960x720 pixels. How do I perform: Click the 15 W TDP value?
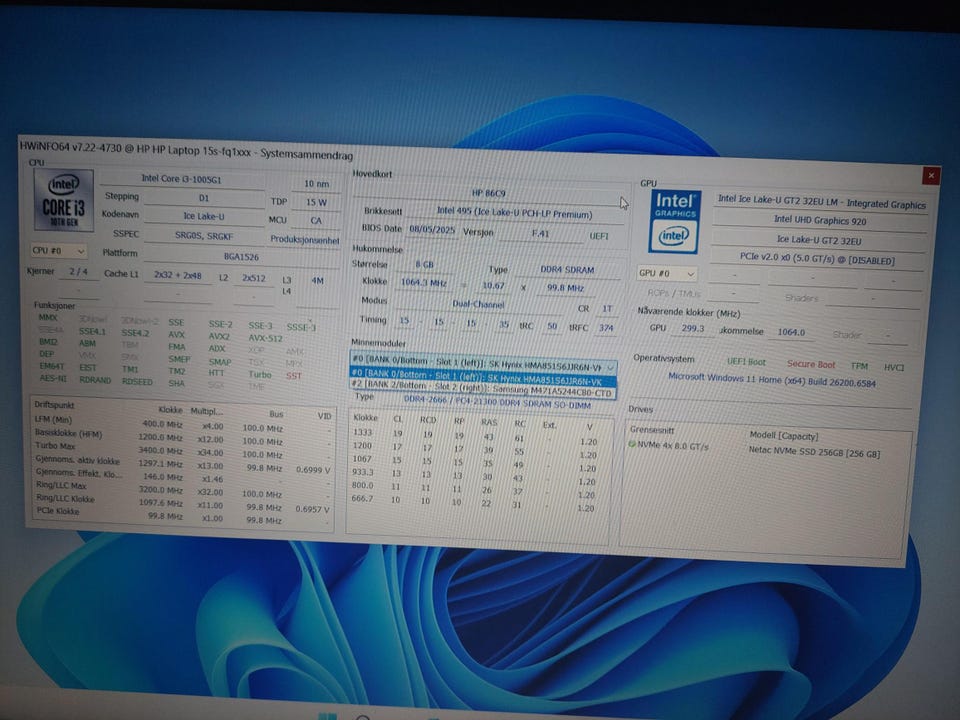[317, 202]
